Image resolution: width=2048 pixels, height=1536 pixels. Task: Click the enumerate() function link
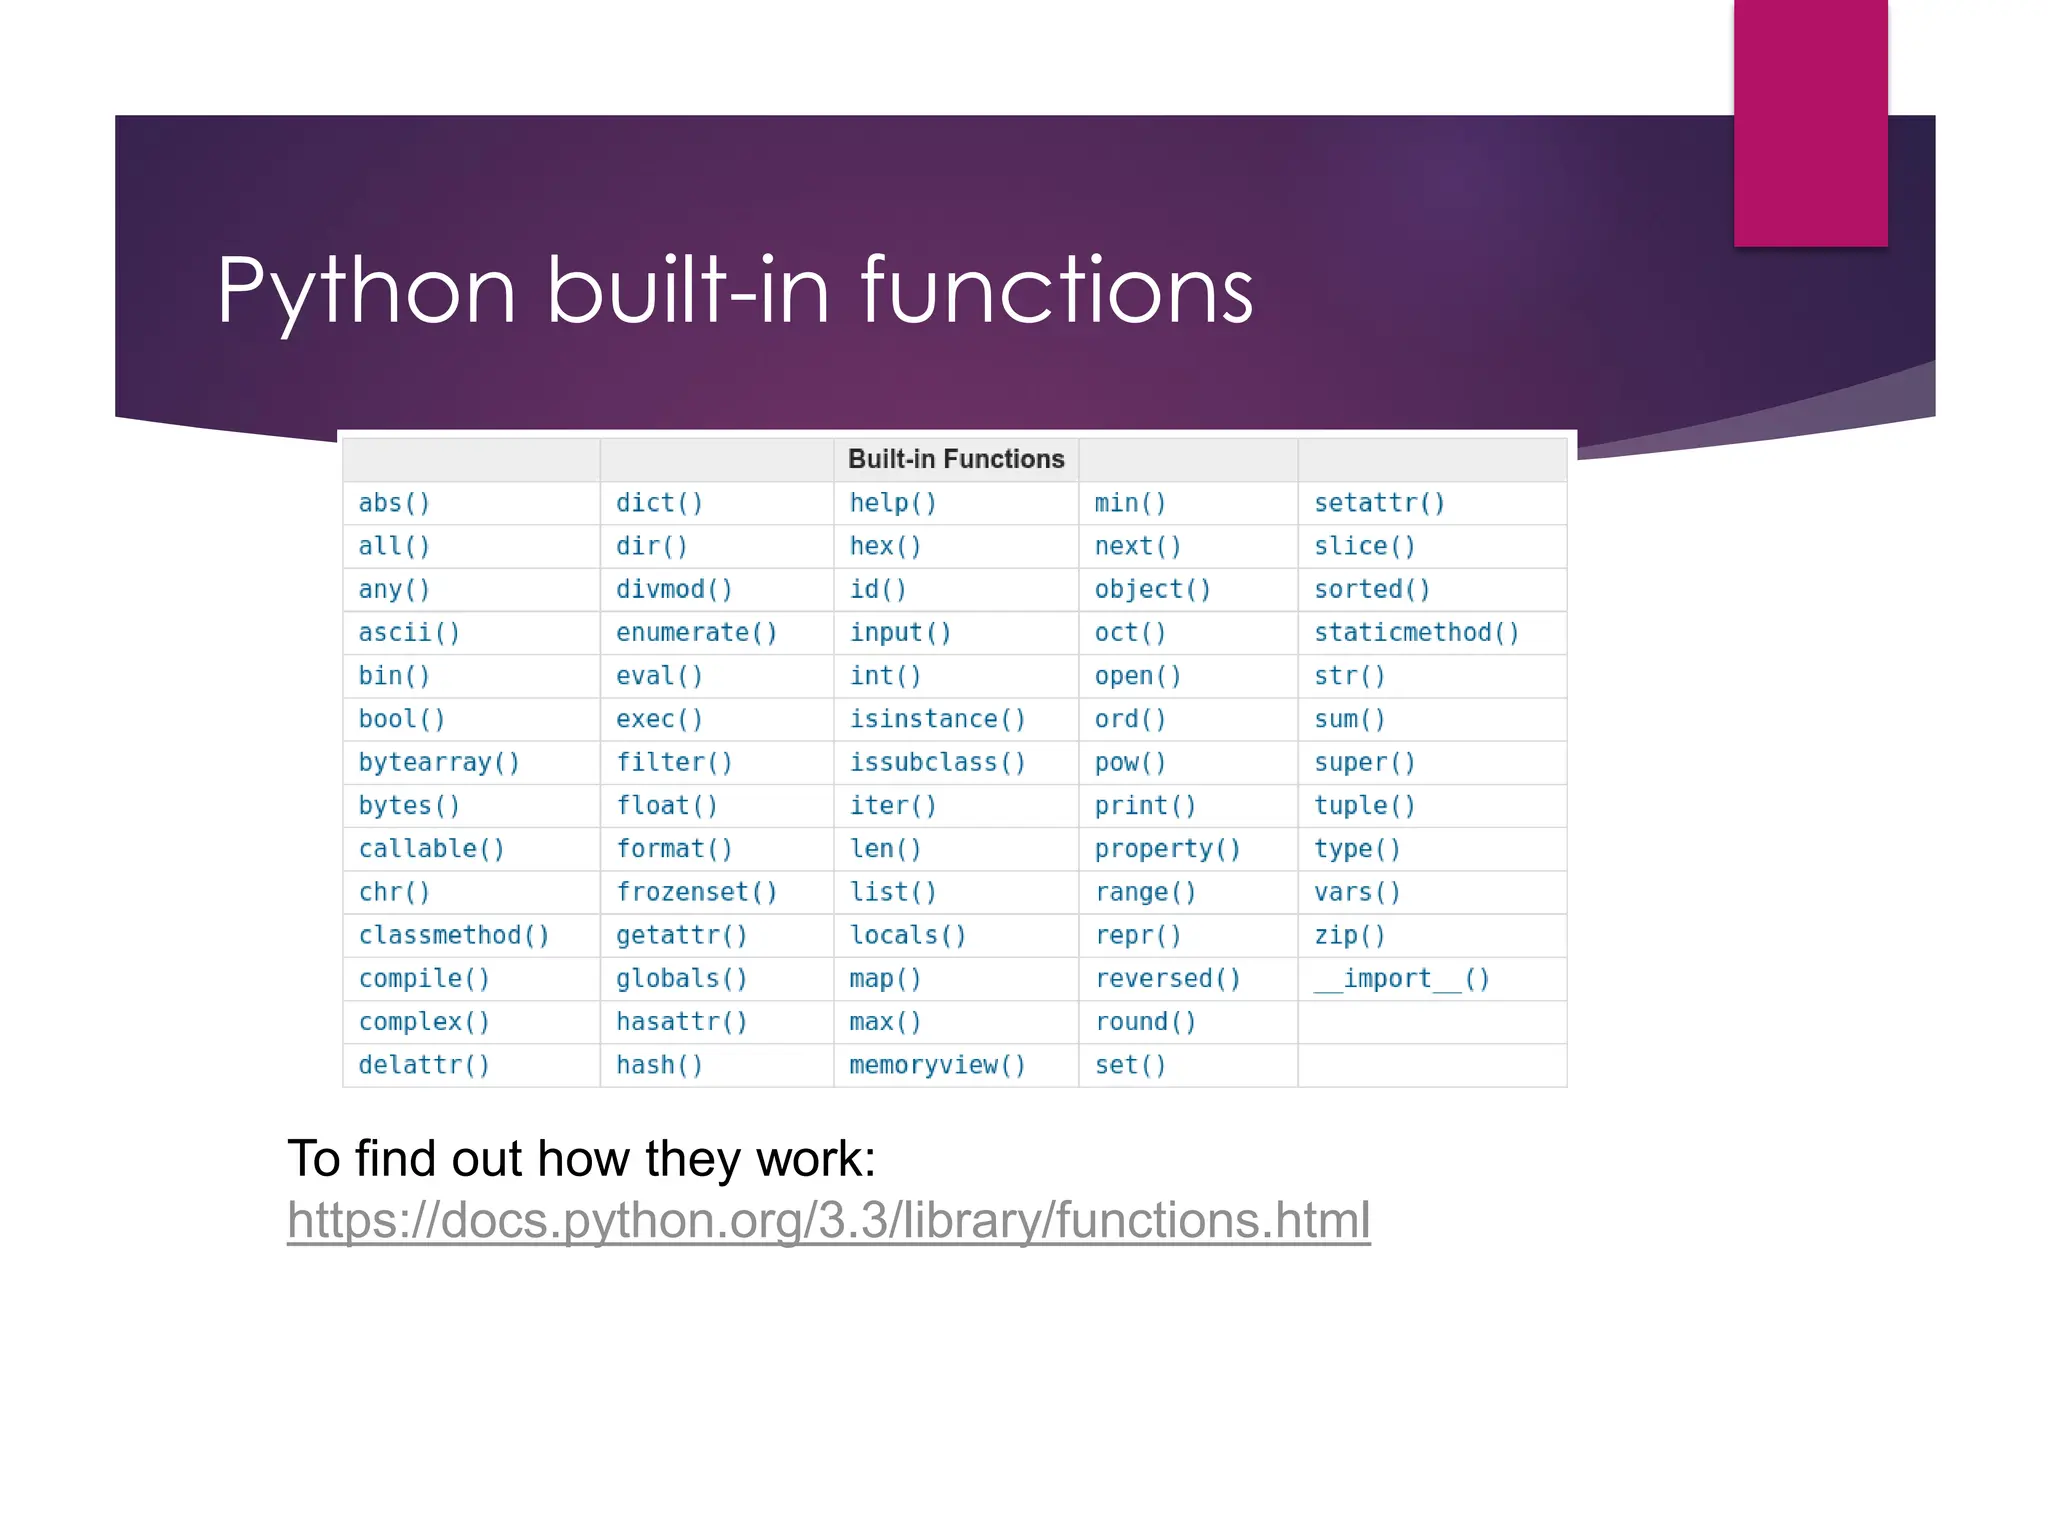696,633
